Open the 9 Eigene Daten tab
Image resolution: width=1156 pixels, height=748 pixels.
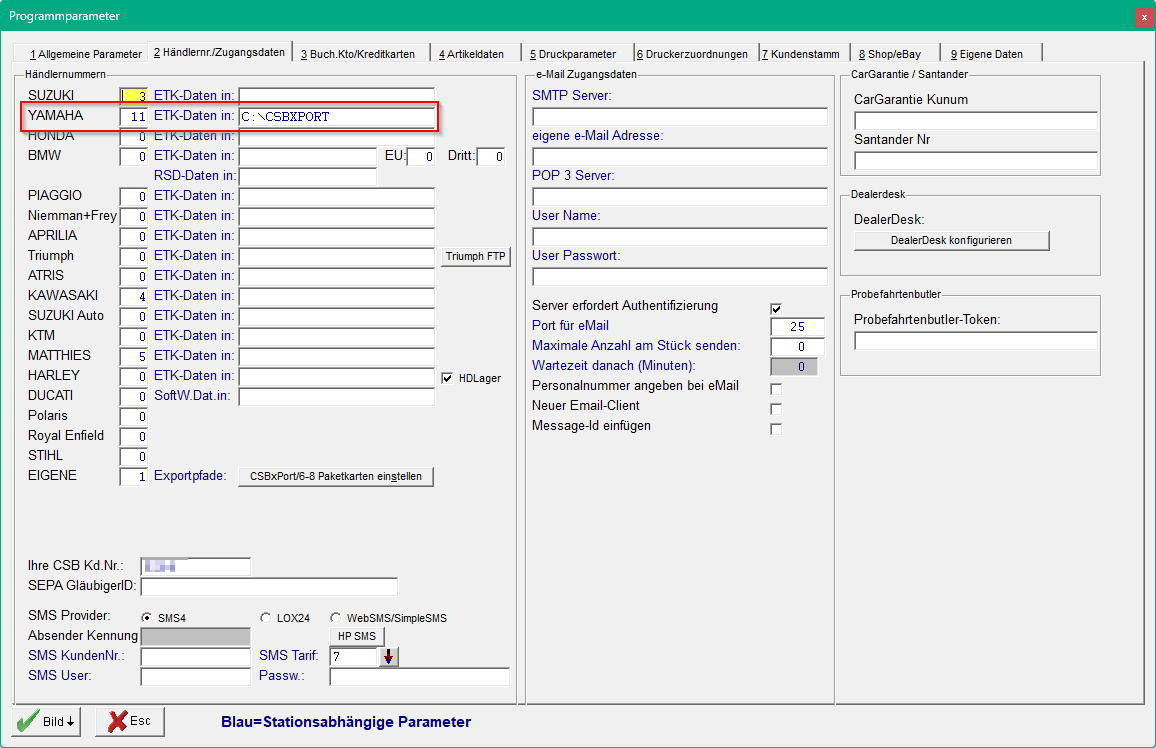(987, 54)
